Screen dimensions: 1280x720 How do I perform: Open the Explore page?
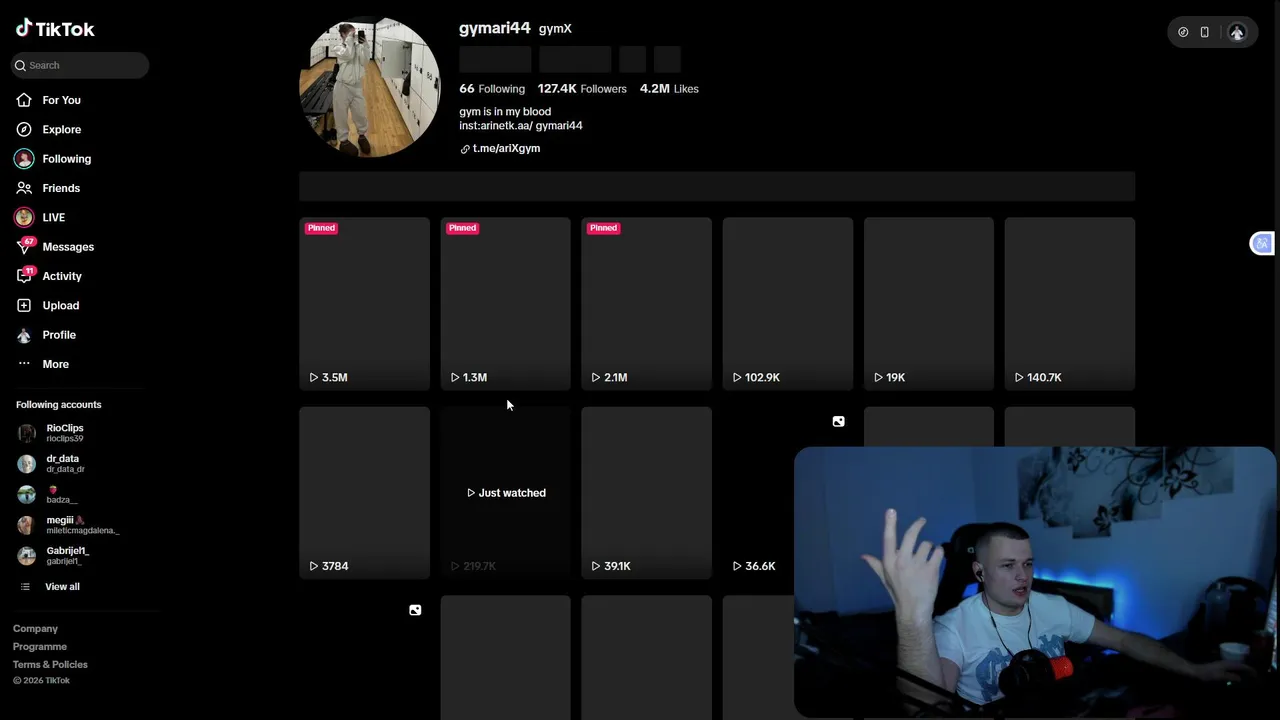click(x=61, y=129)
